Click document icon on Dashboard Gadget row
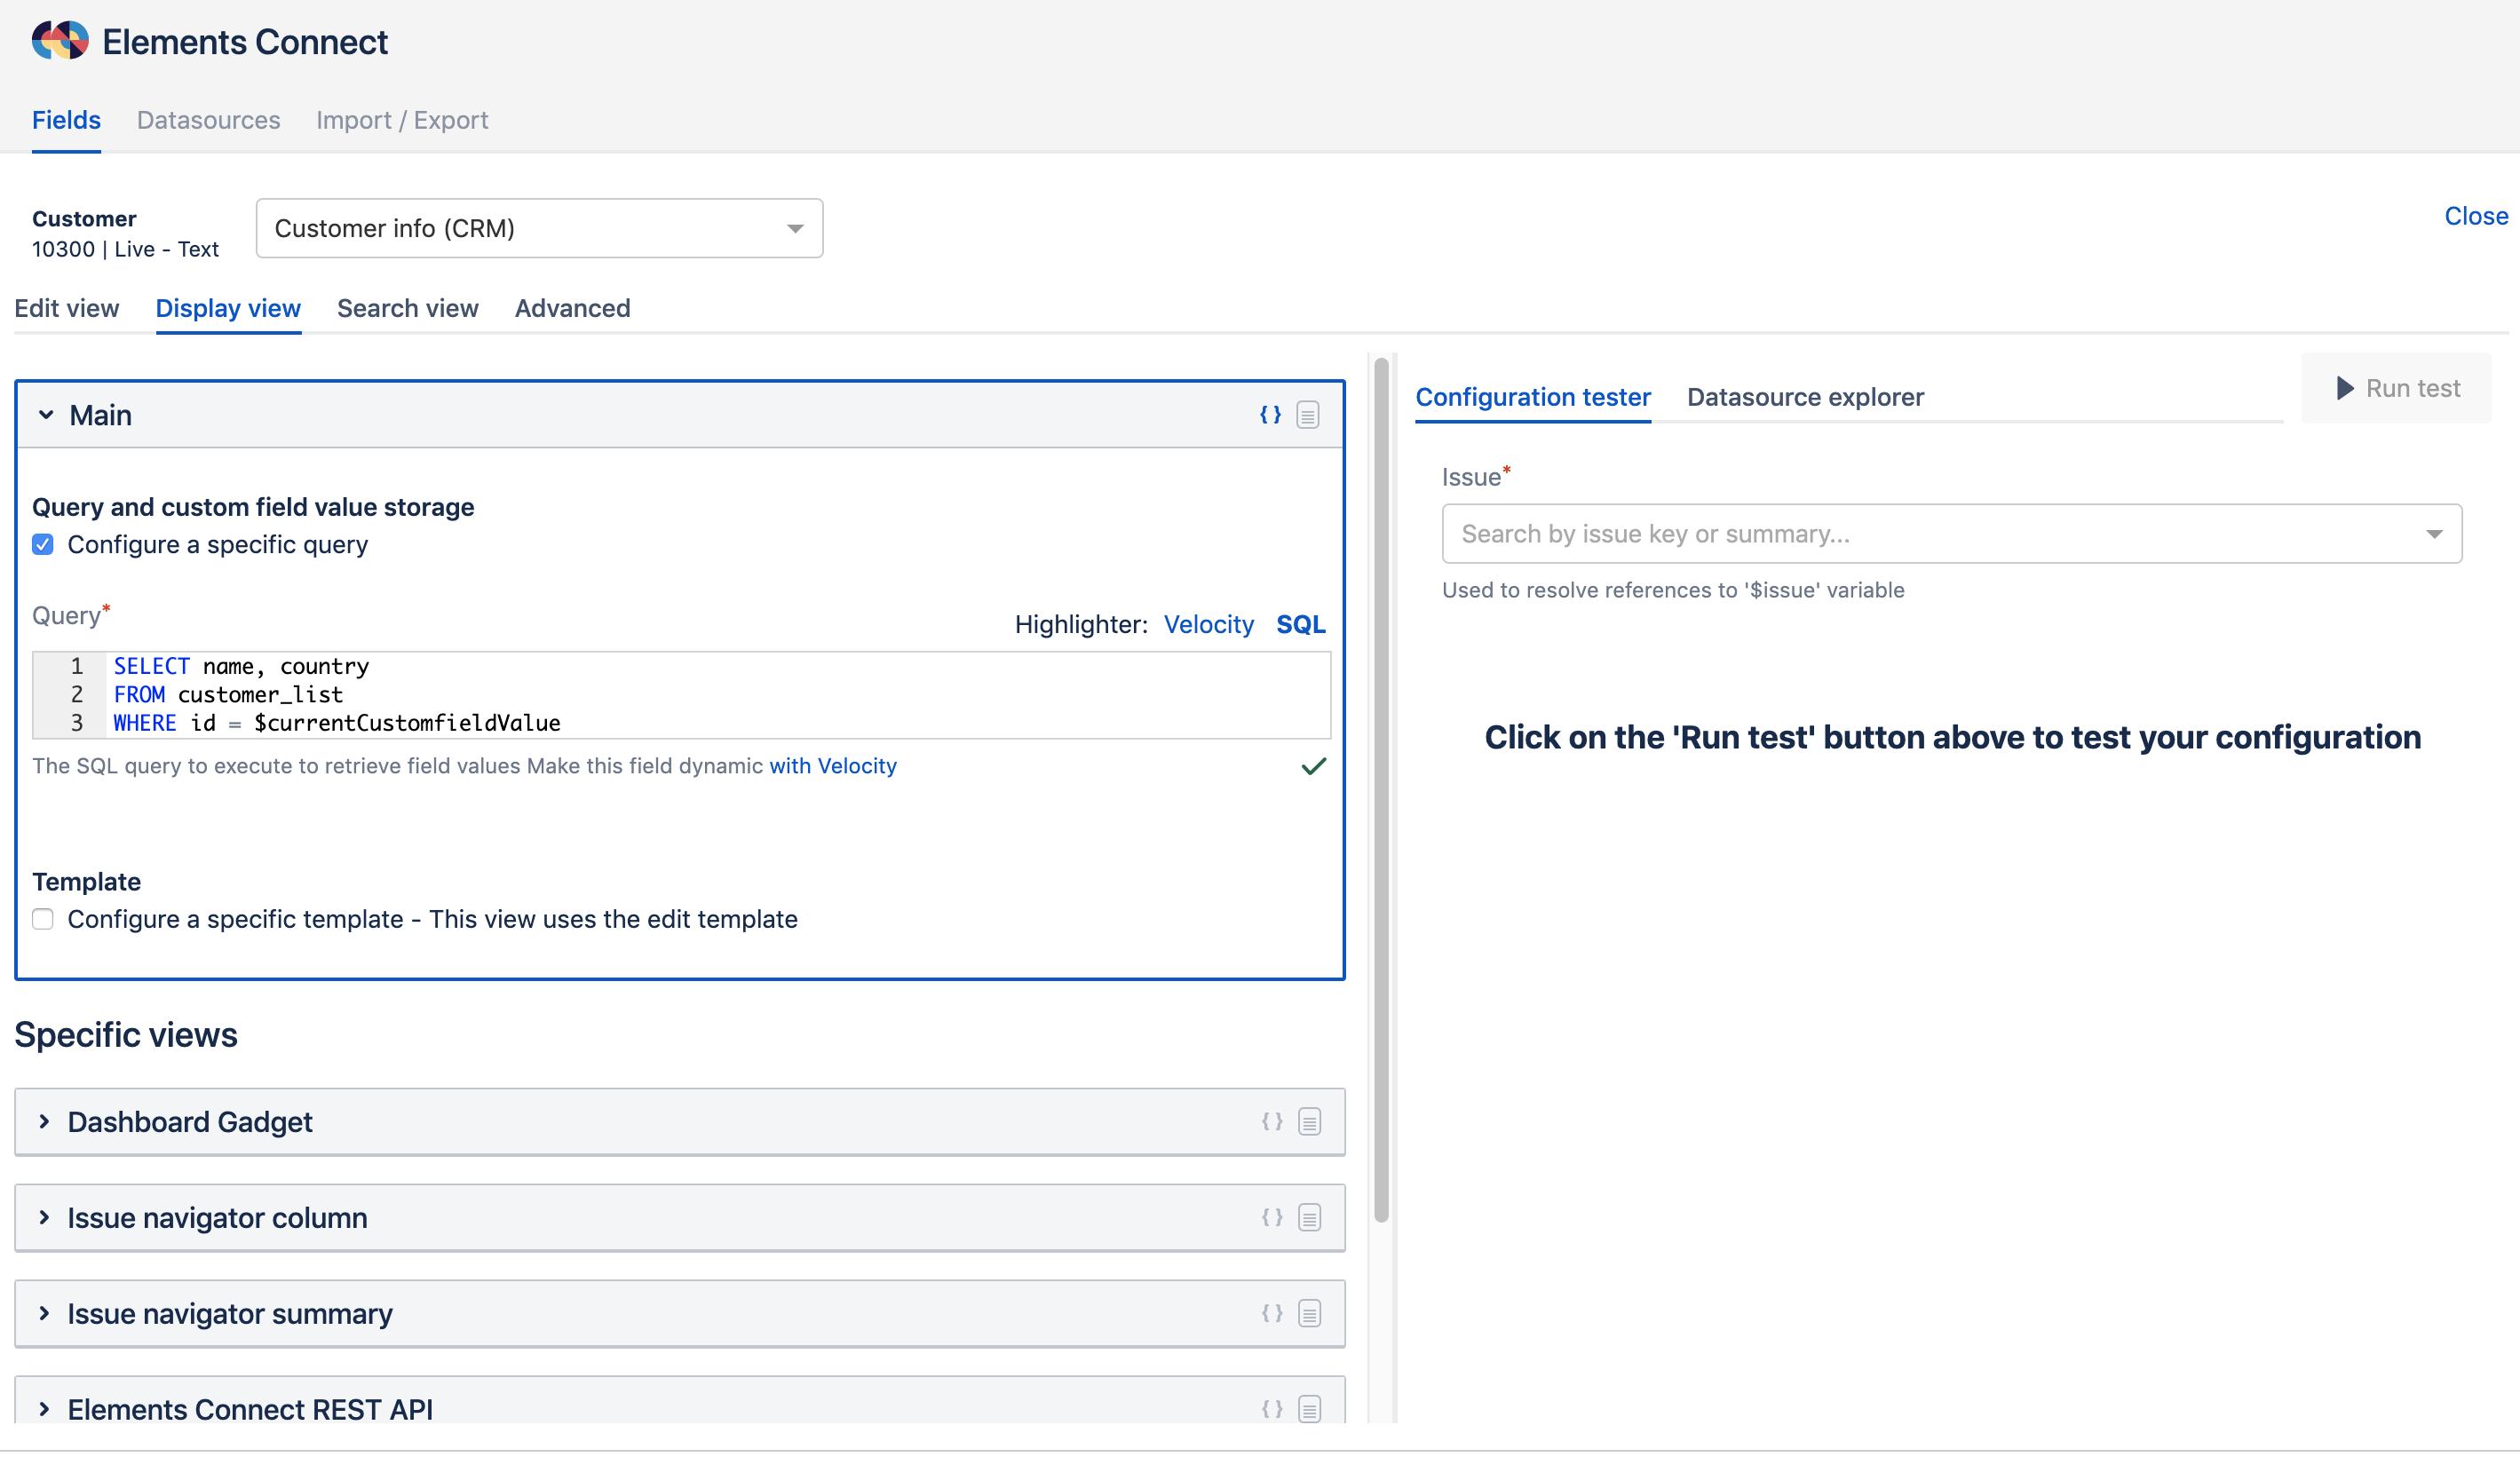2520x1457 pixels. (x=1309, y=1121)
